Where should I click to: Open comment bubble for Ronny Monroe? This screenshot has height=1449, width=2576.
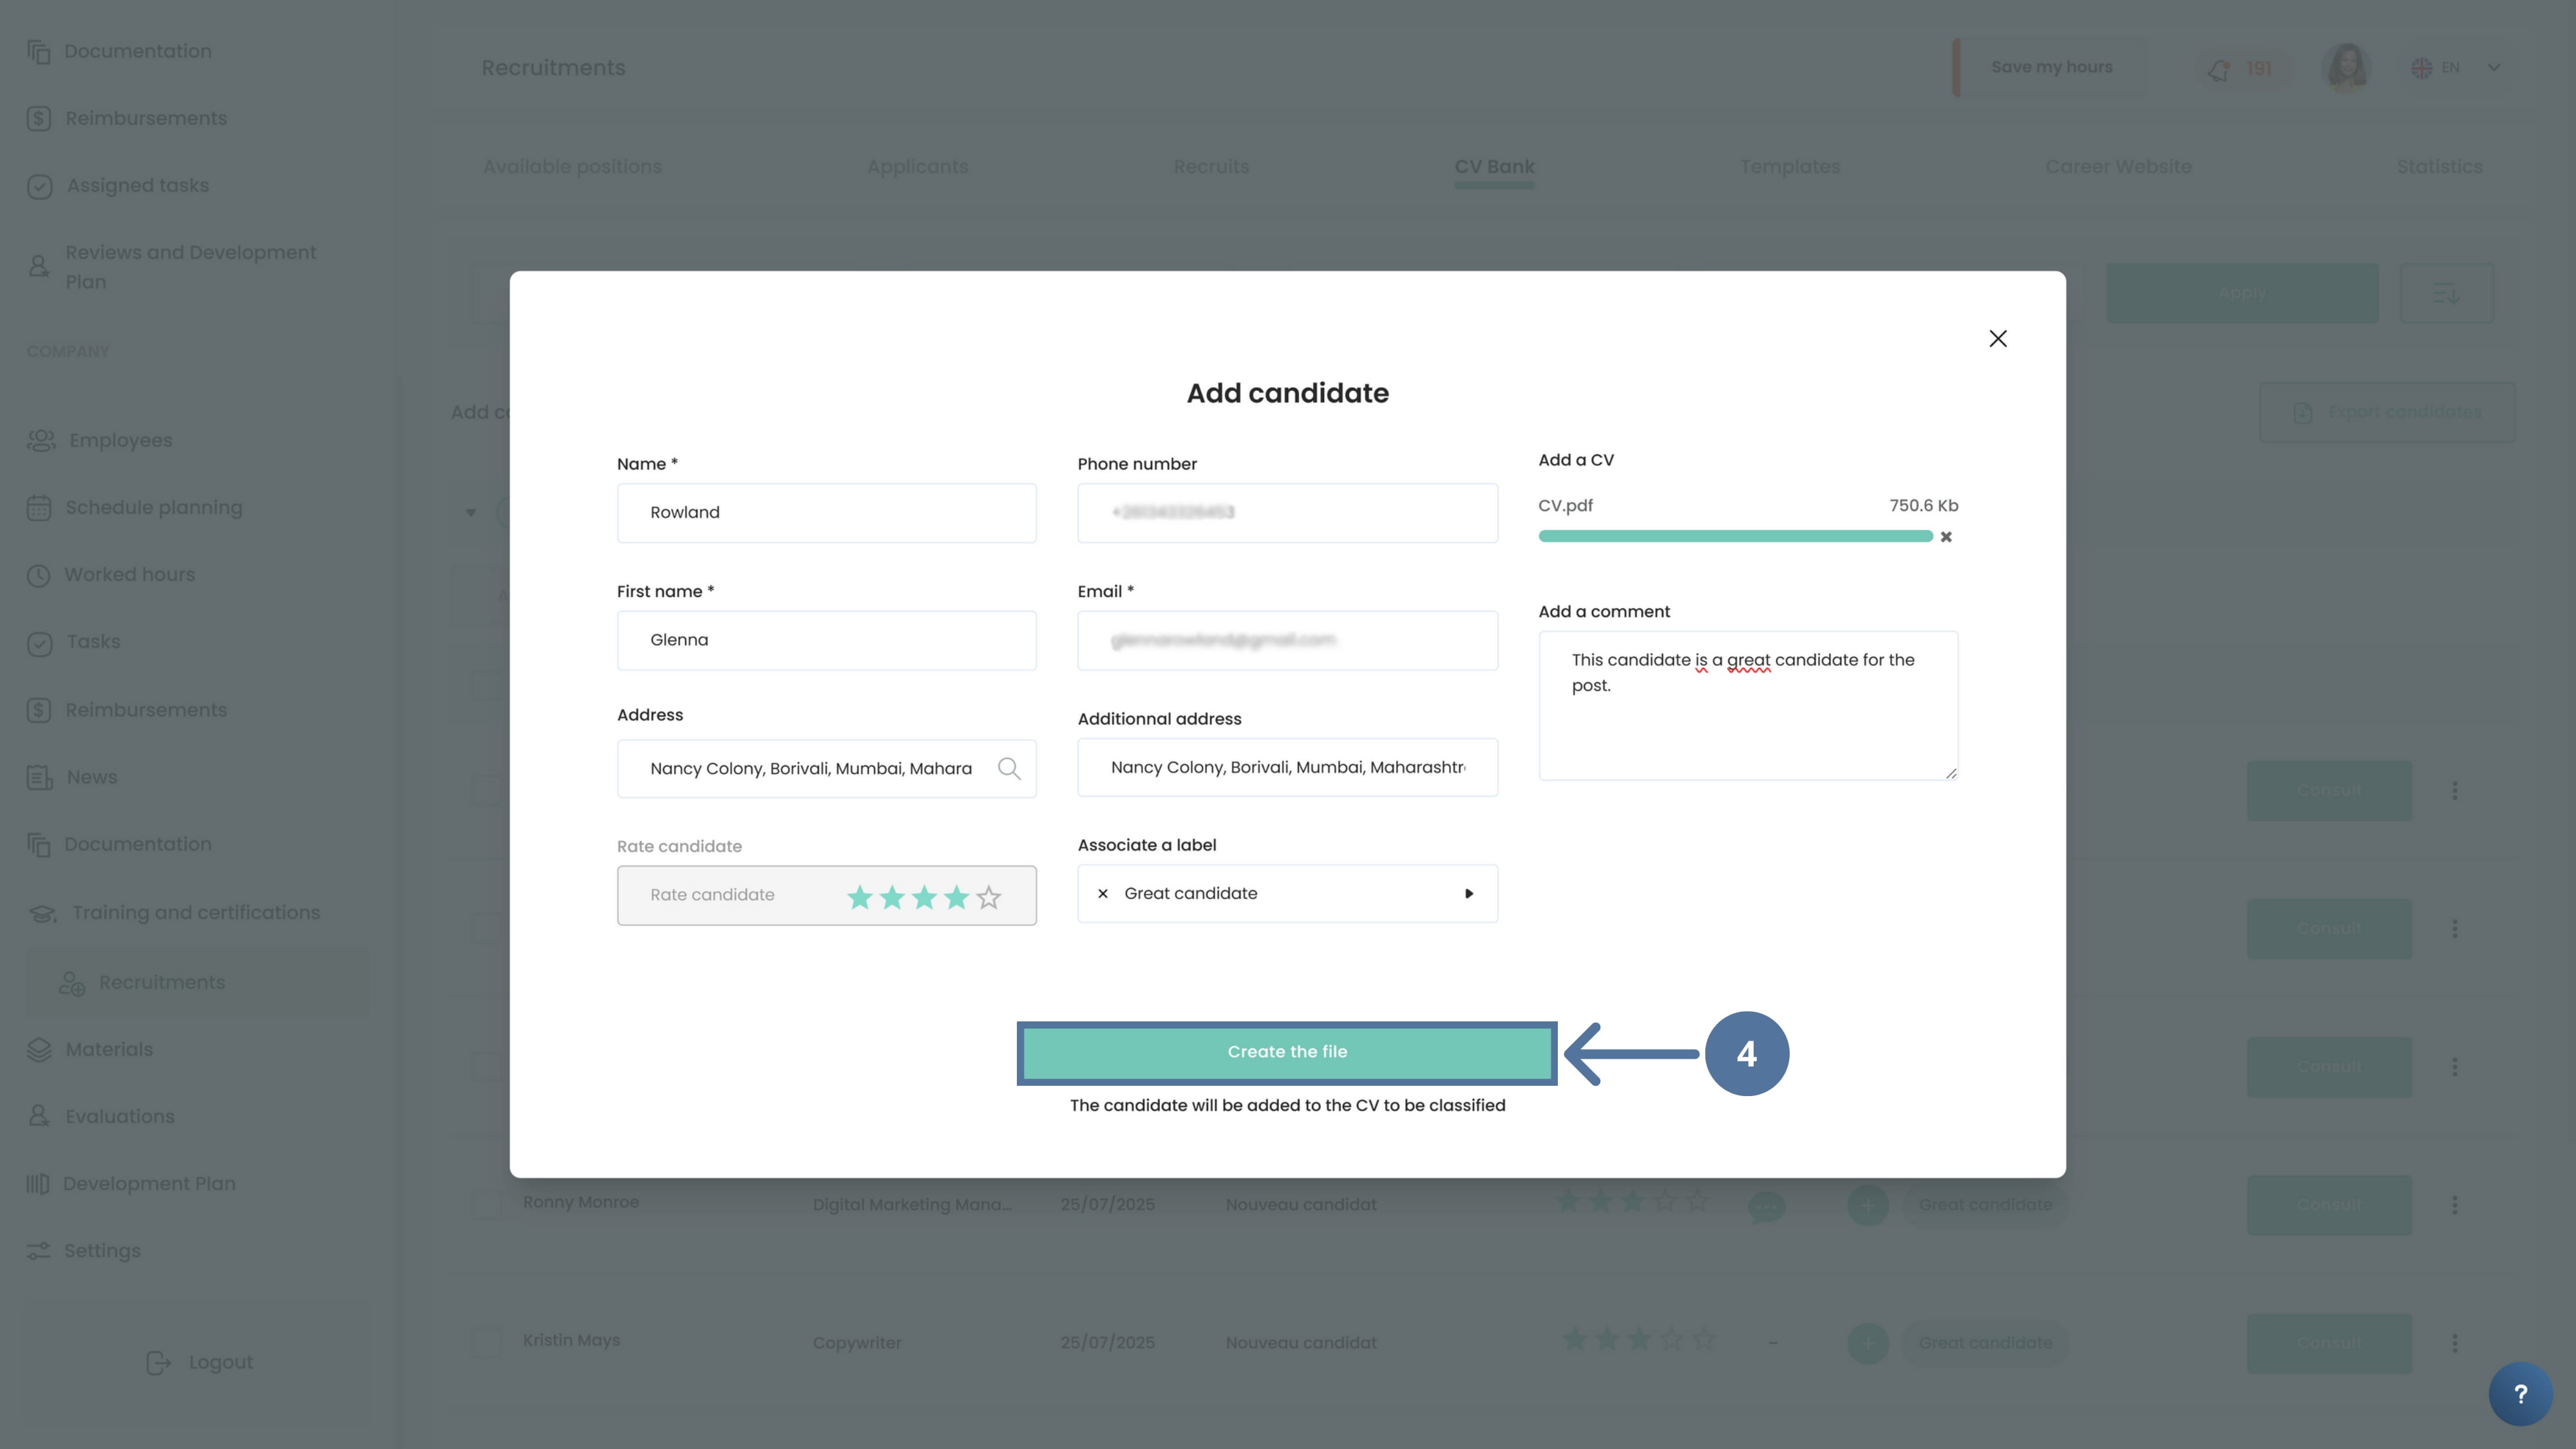[x=1766, y=1207]
